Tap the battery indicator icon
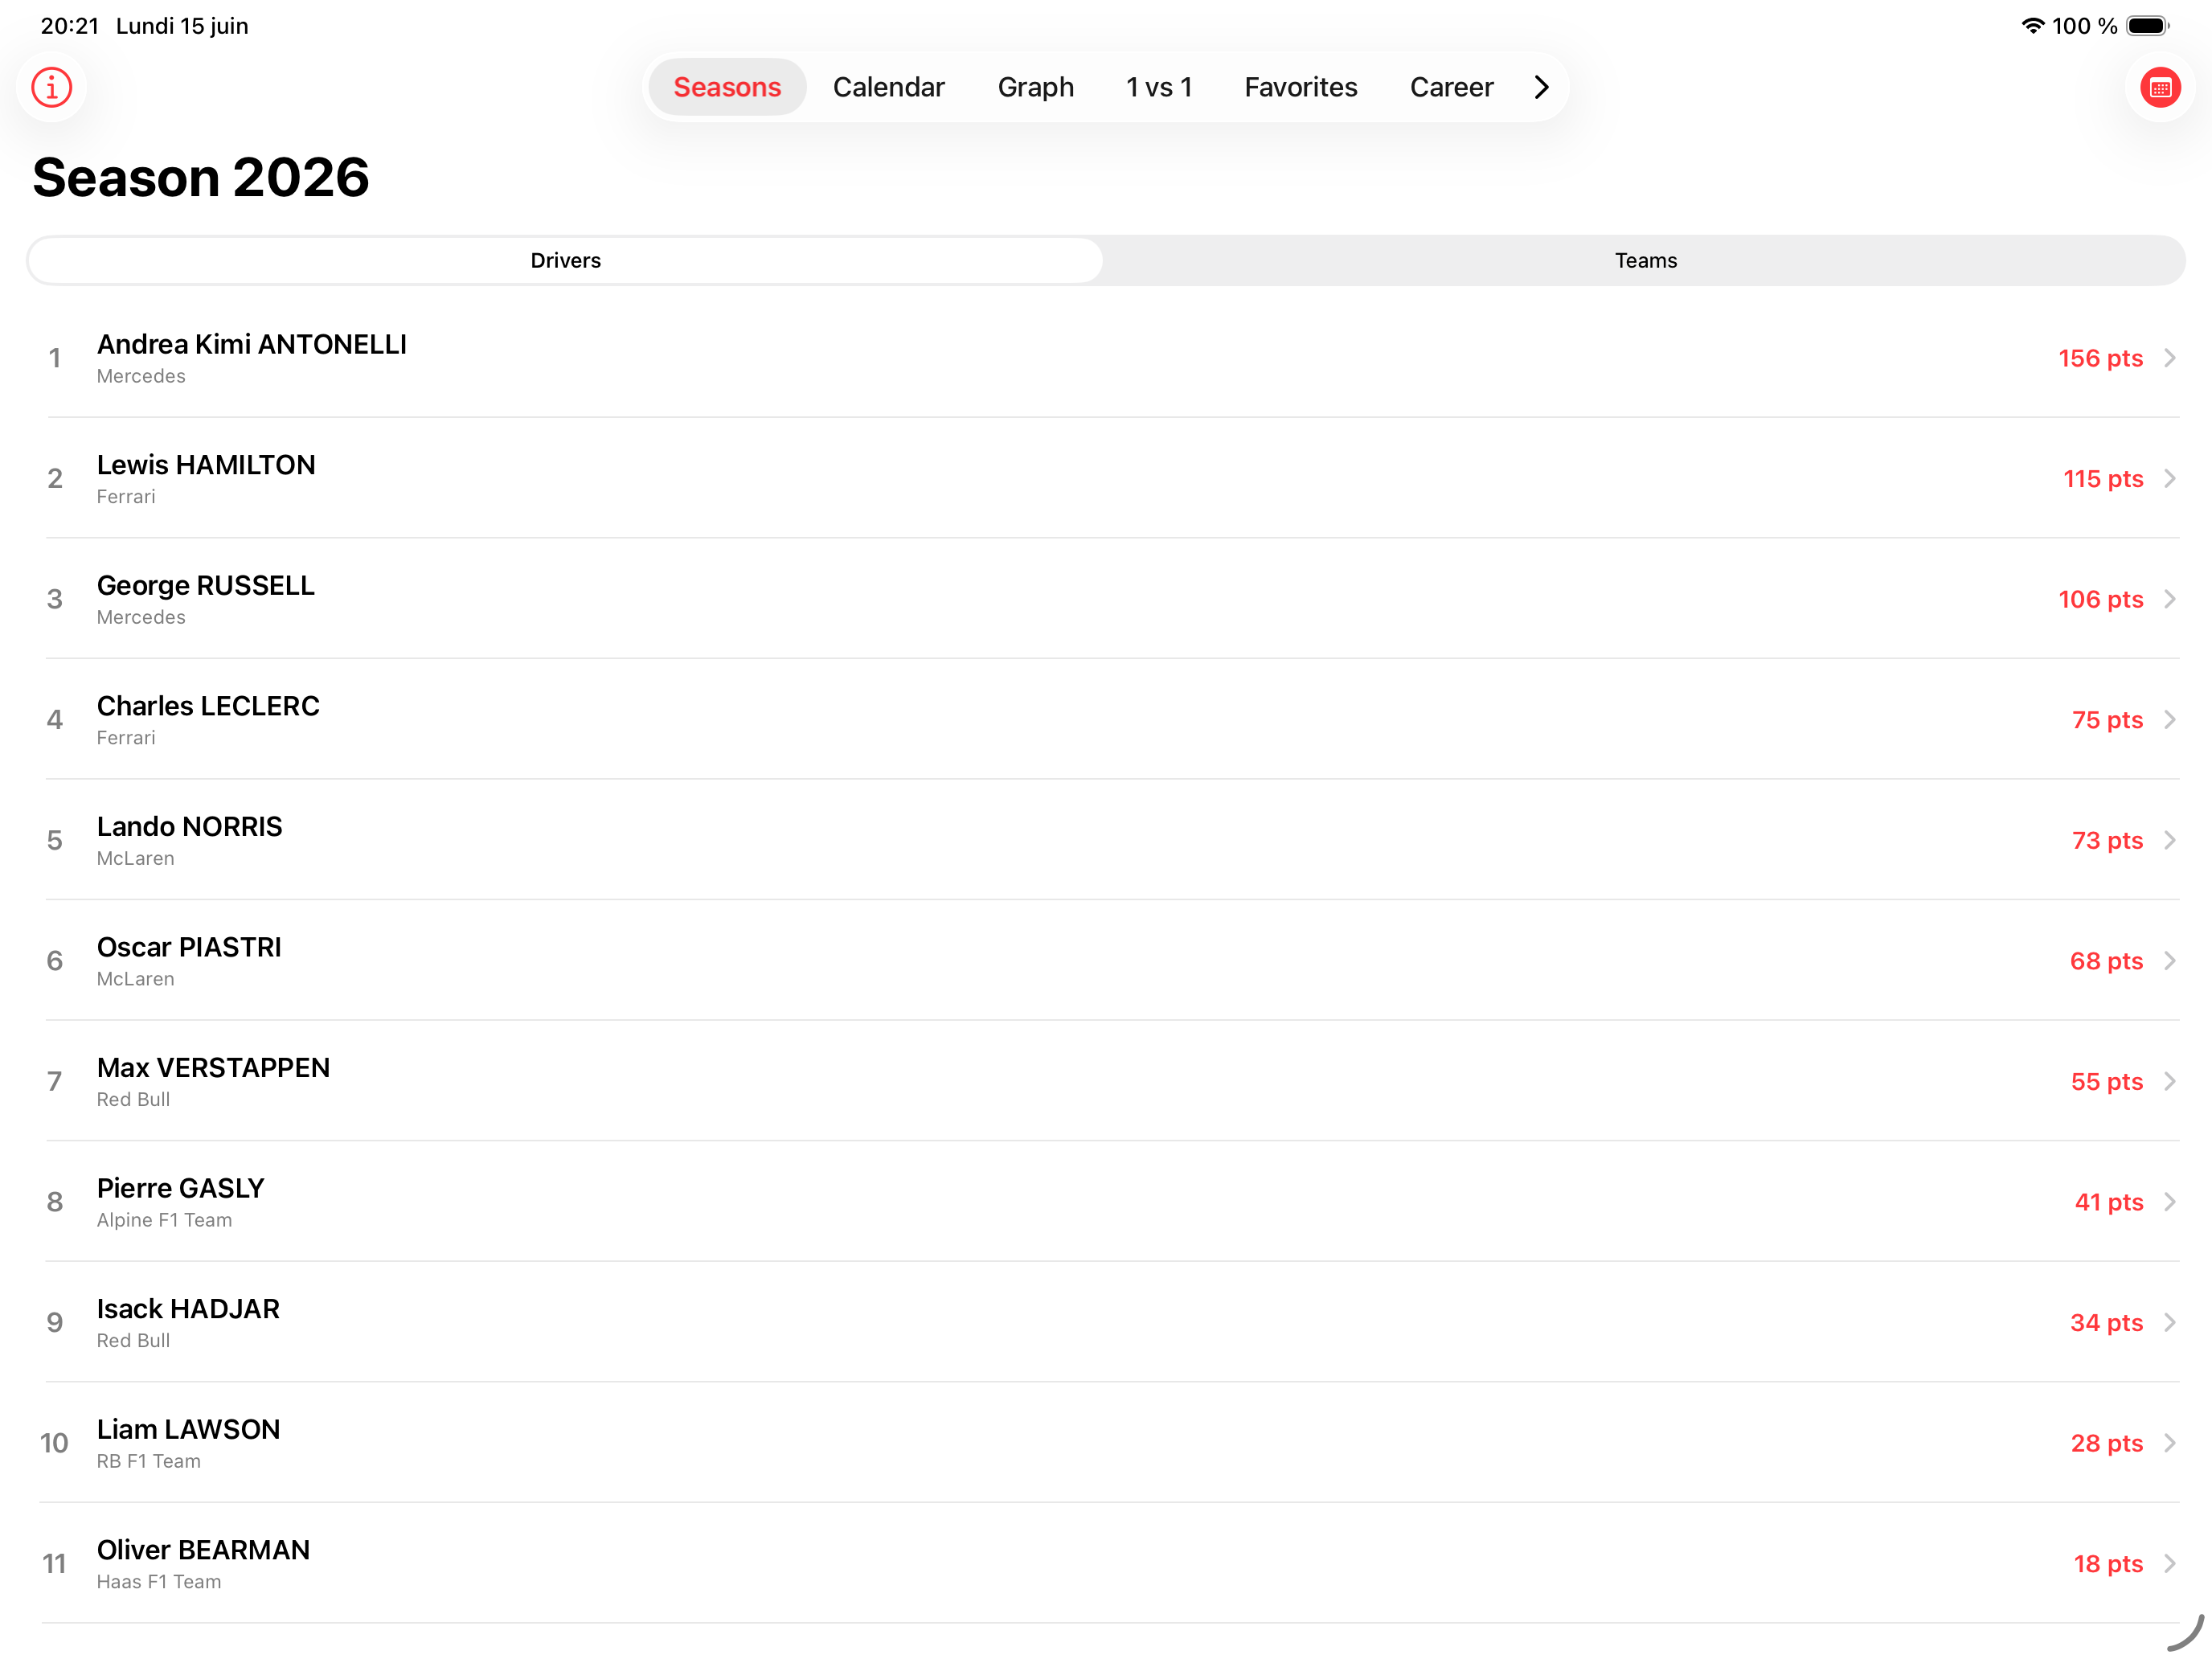 (x=2146, y=26)
